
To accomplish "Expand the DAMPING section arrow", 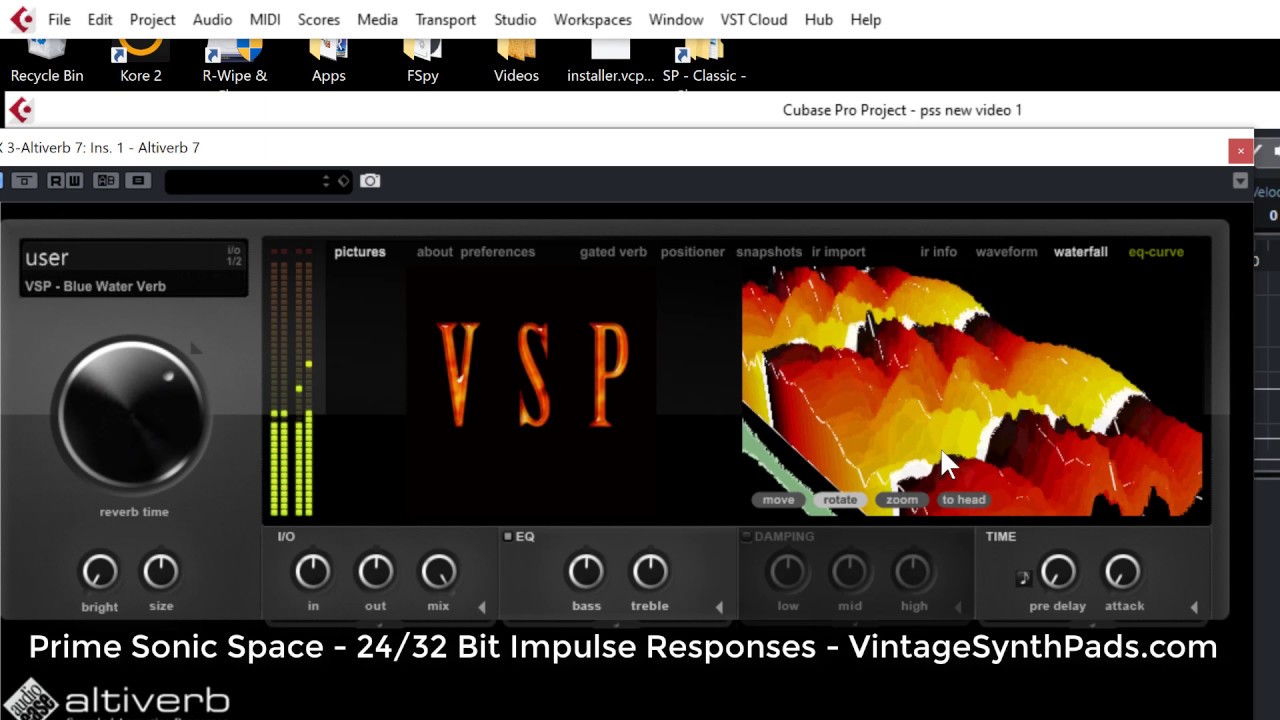I will pos(957,607).
